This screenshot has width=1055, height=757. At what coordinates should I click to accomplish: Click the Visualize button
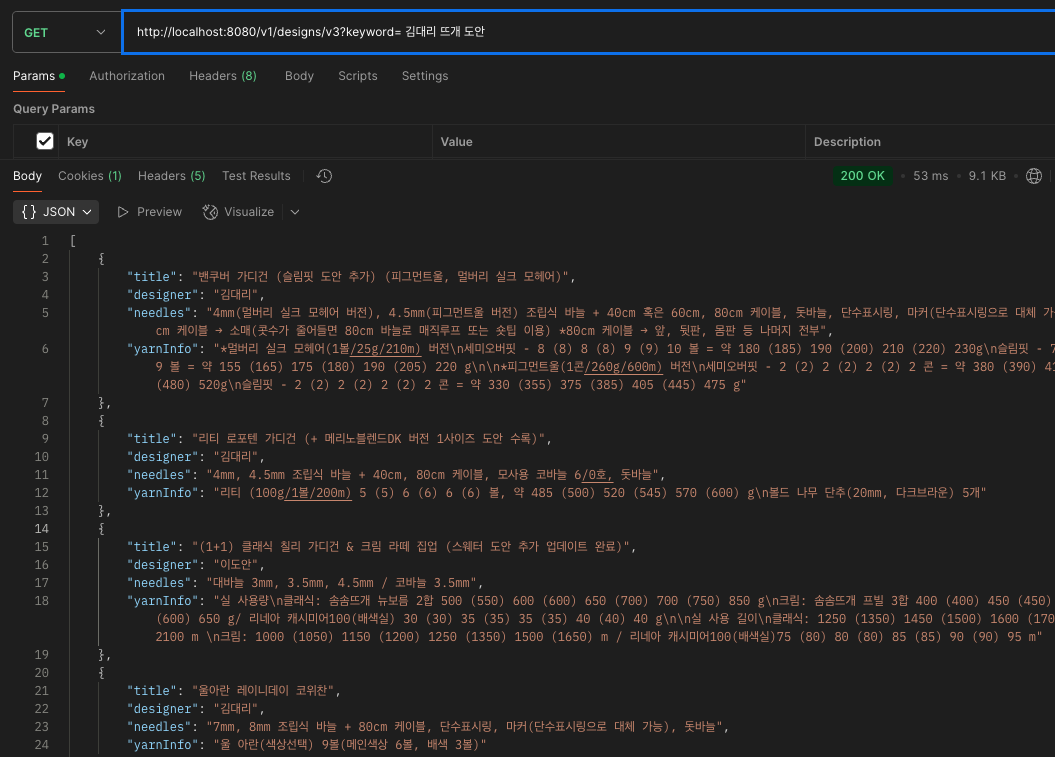[x=238, y=212]
